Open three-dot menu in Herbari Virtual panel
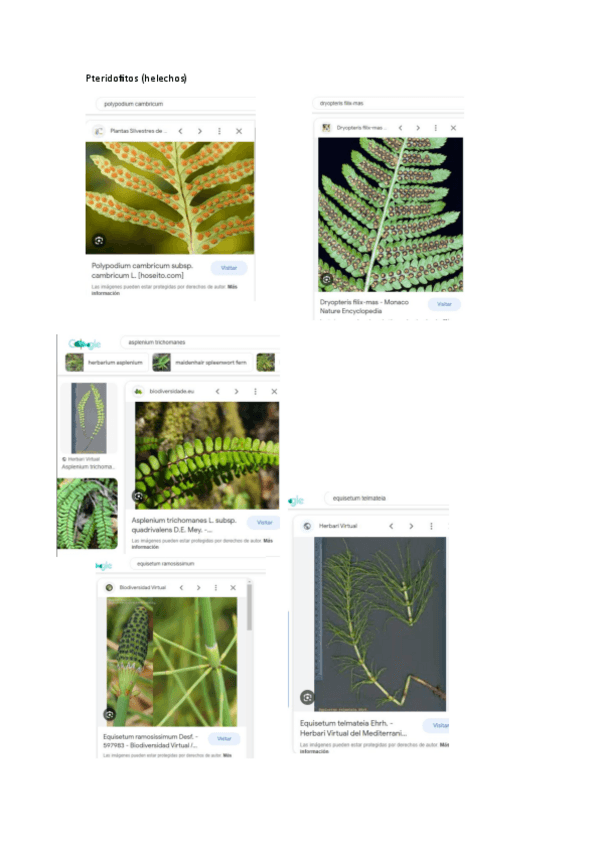599x848 pixels. (x=431, y=526)
